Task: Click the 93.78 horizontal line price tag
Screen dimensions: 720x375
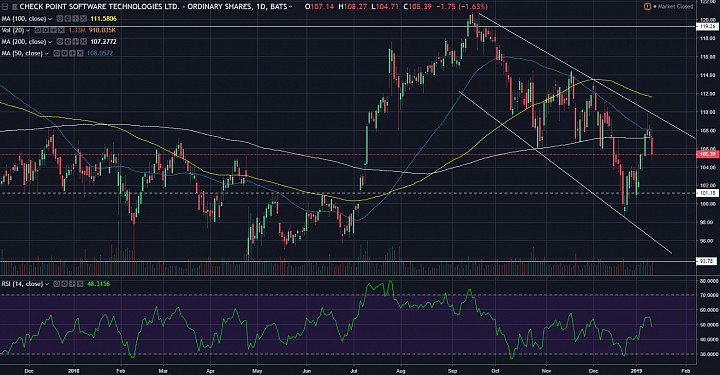Action: 707,261
